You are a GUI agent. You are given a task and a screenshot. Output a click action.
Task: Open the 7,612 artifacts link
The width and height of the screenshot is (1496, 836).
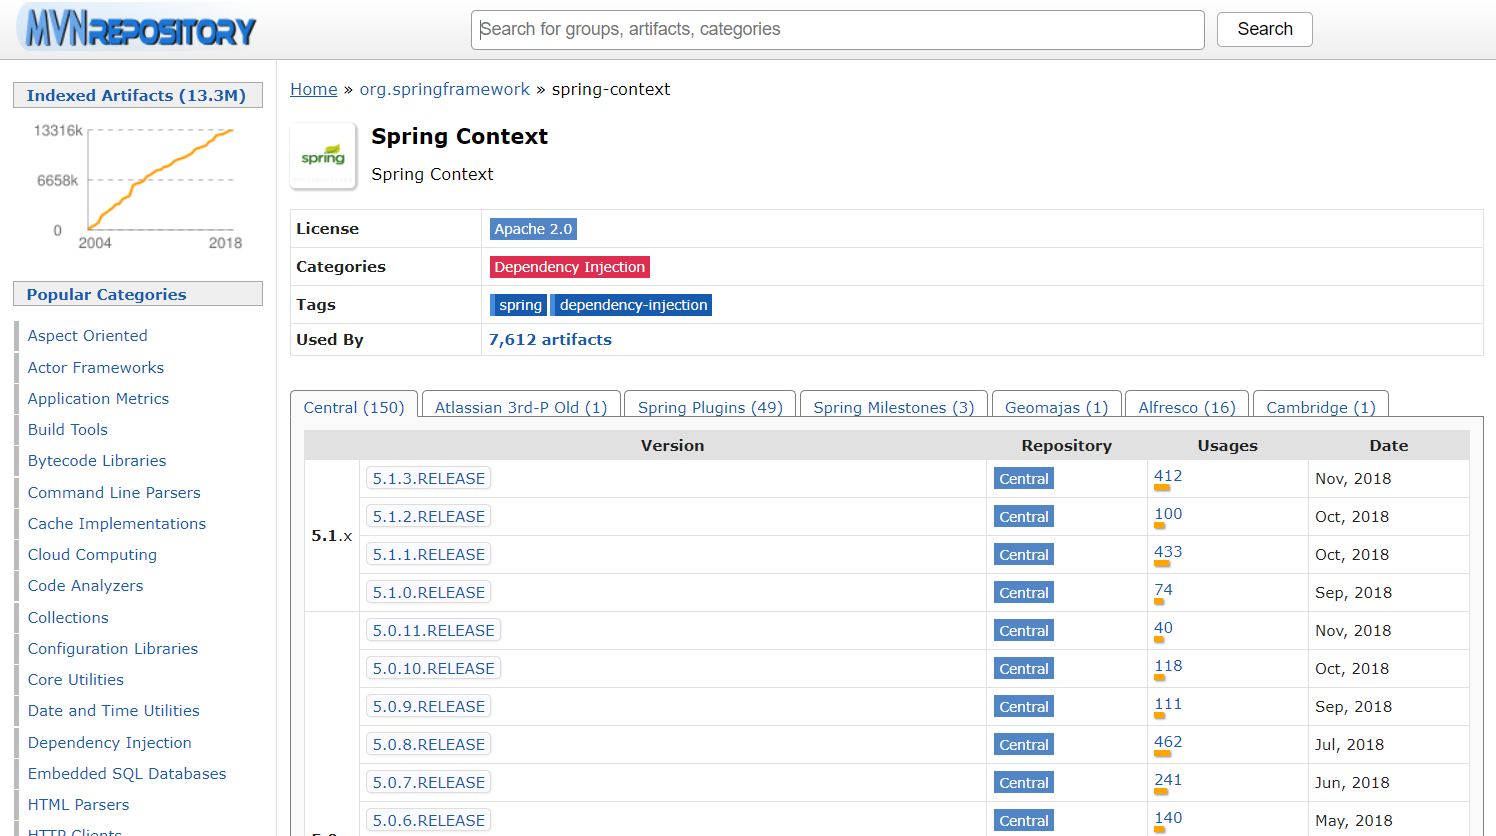point(550,340)
